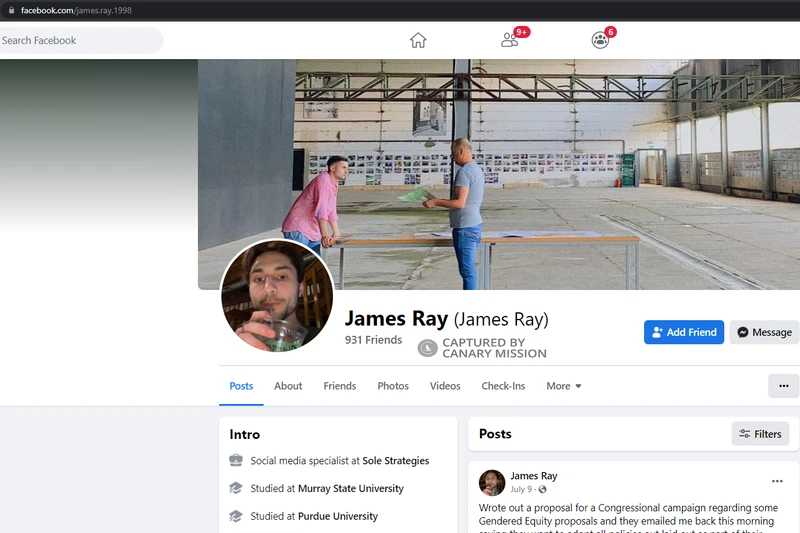Screen dimensions: 800x533
Task: Expand the More dropdown in profile tabs
Action: point(564,386)
